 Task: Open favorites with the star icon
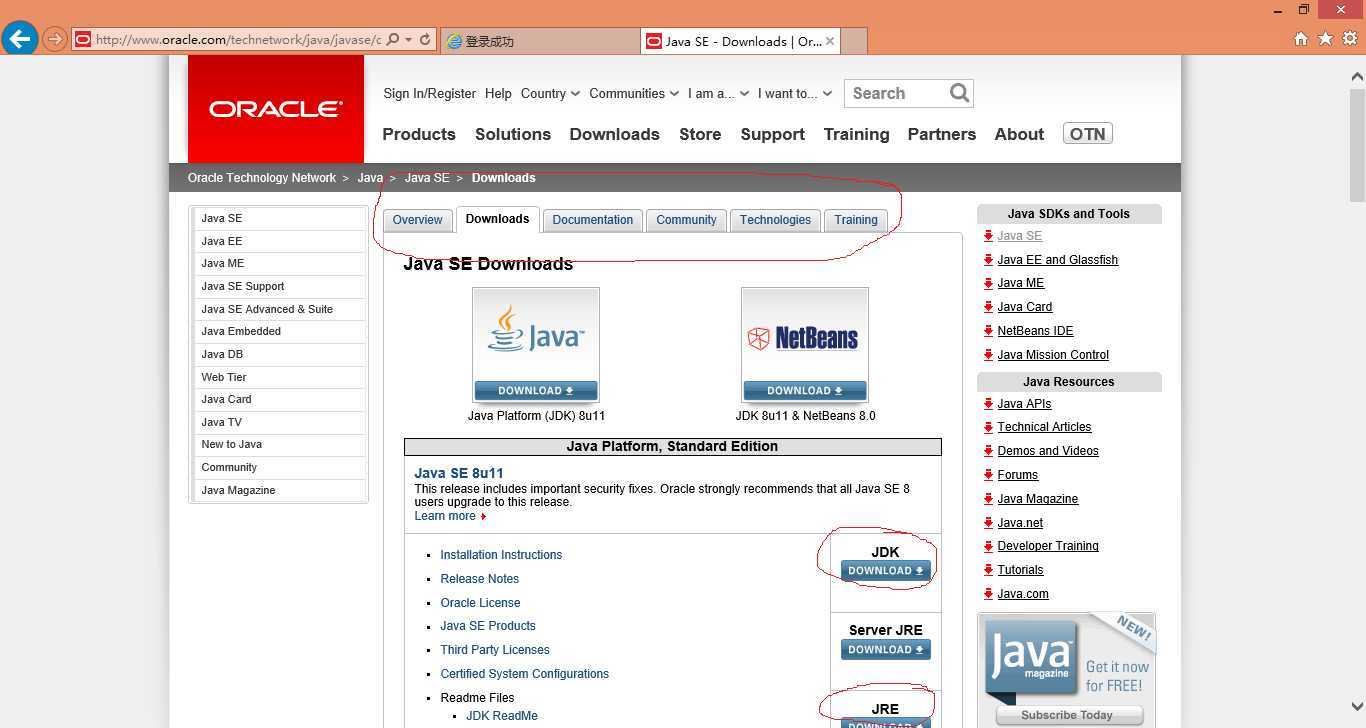[x=1325, y=39]
